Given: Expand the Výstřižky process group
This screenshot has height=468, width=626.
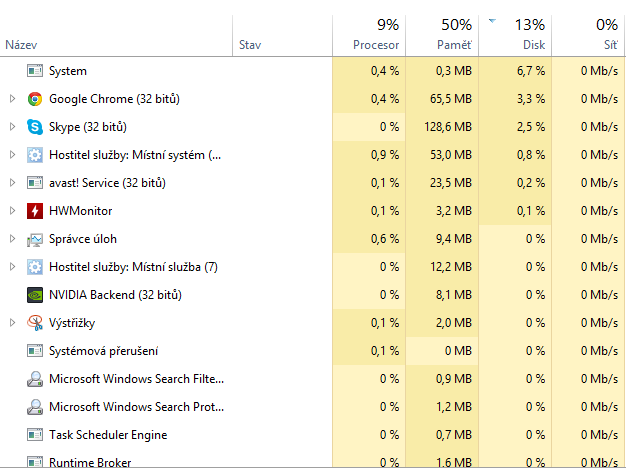Looking at the screenshot, I should [x=12, y=323].
